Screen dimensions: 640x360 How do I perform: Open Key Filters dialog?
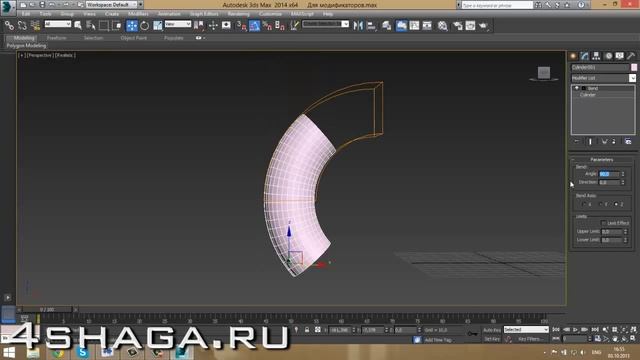pyautogui.click(x=530, y=339)
